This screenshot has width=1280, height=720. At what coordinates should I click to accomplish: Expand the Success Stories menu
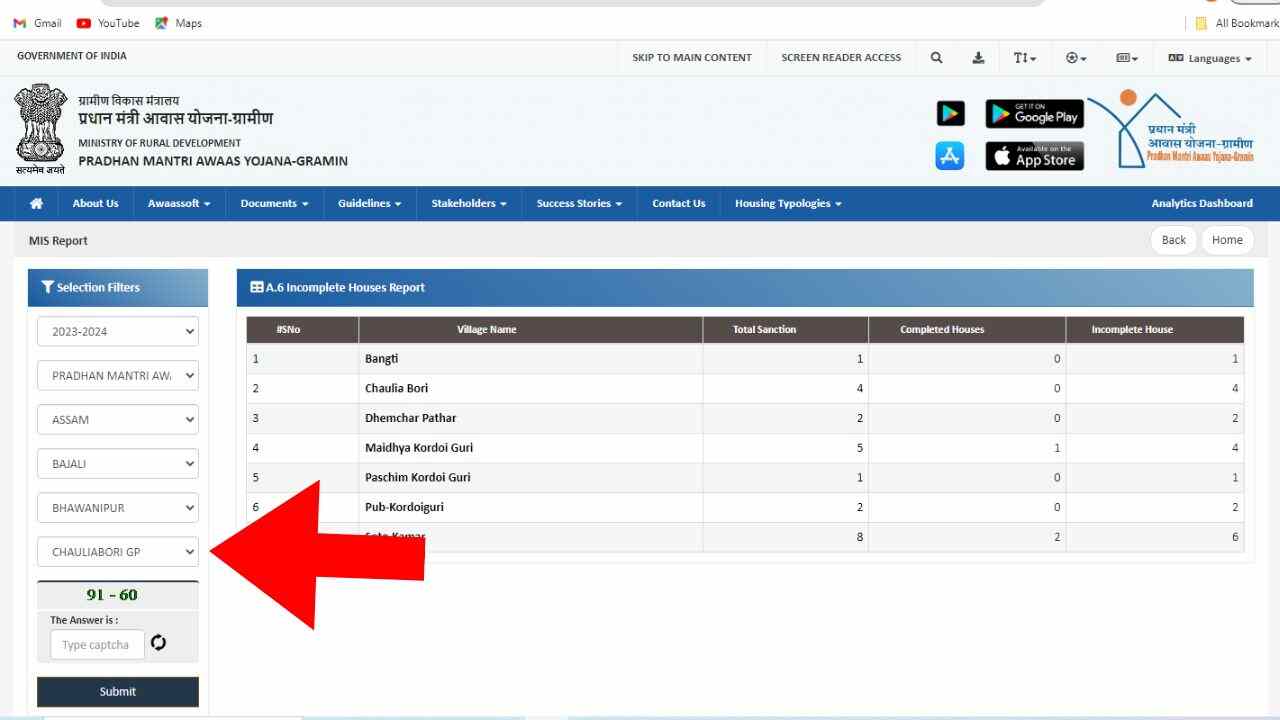click(x=579, y=203)
